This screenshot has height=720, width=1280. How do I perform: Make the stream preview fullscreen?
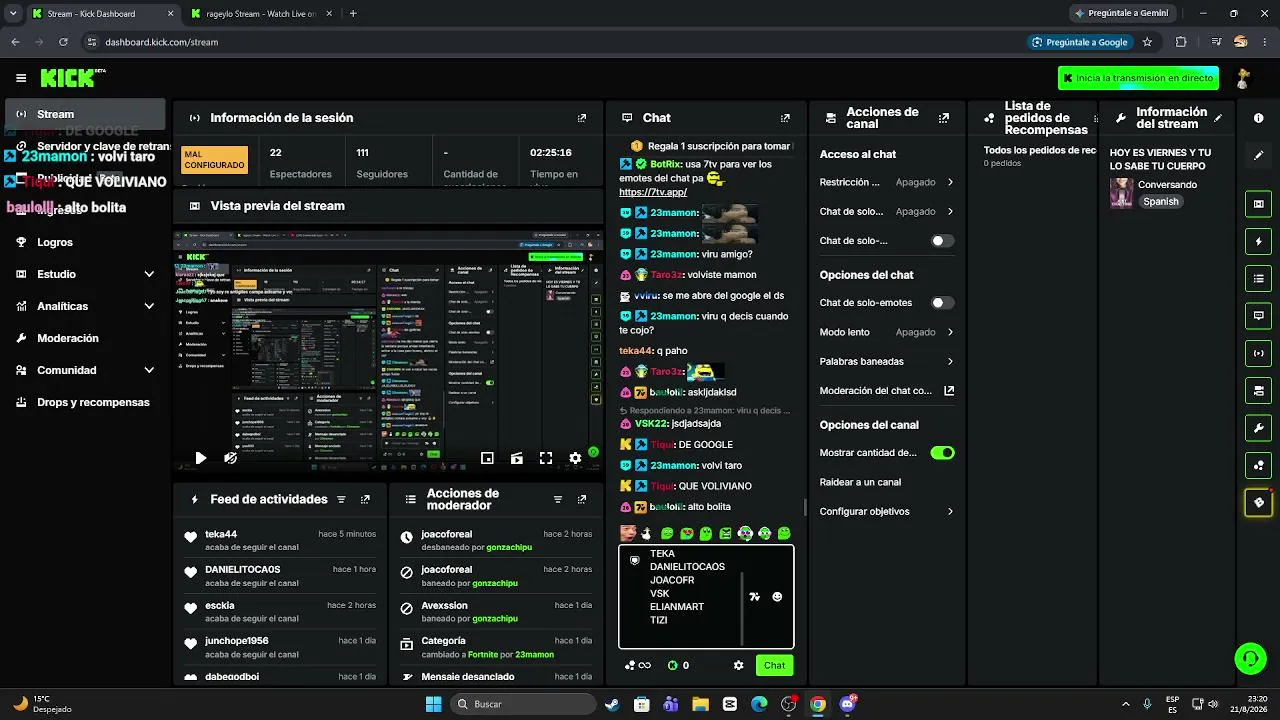coord(546,458)
